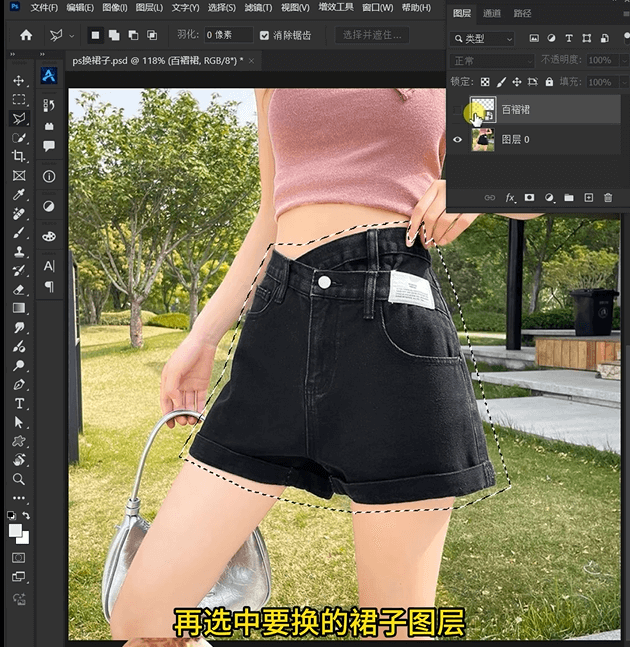Select the Brush tool
The image size is (630, 647).
[19, 233]
